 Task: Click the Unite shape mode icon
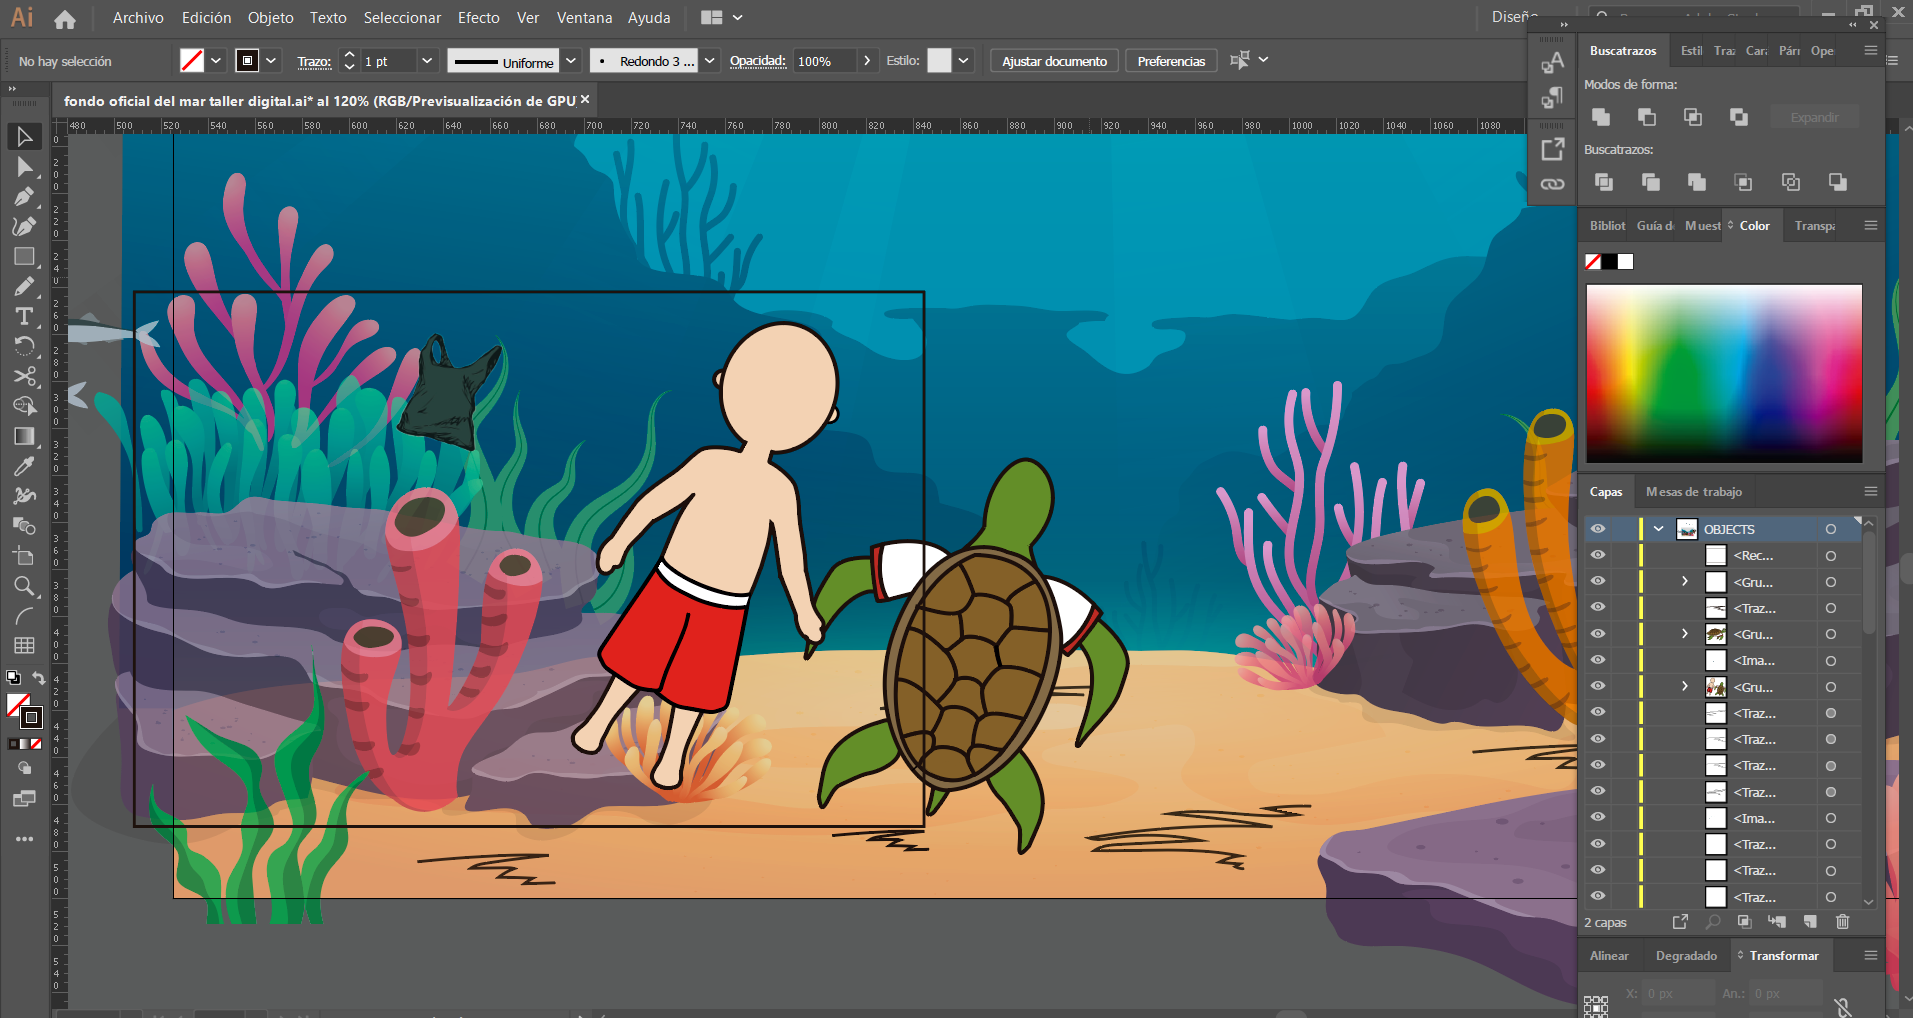[1601, 117]
